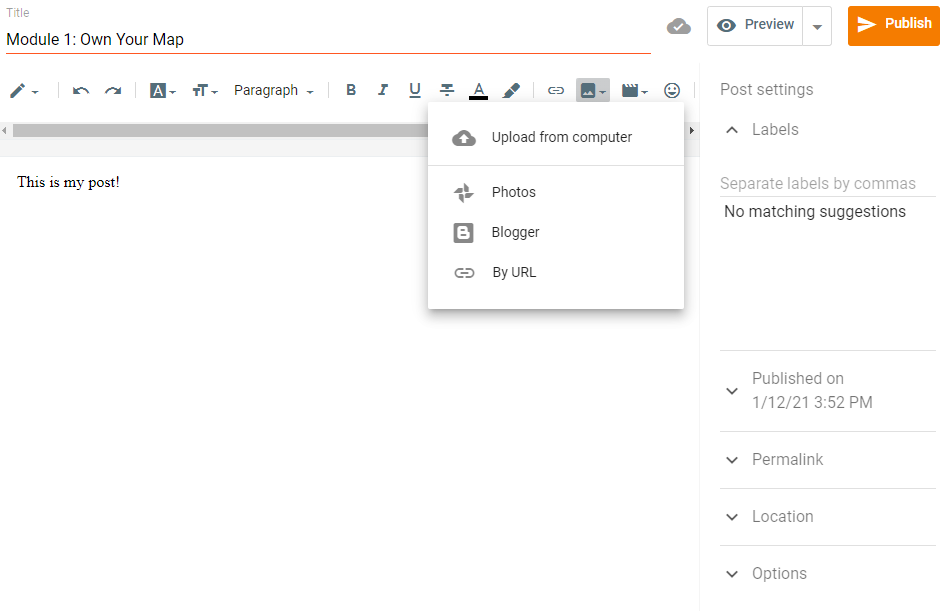Click the insert link icon

click(x=556, y=91)
